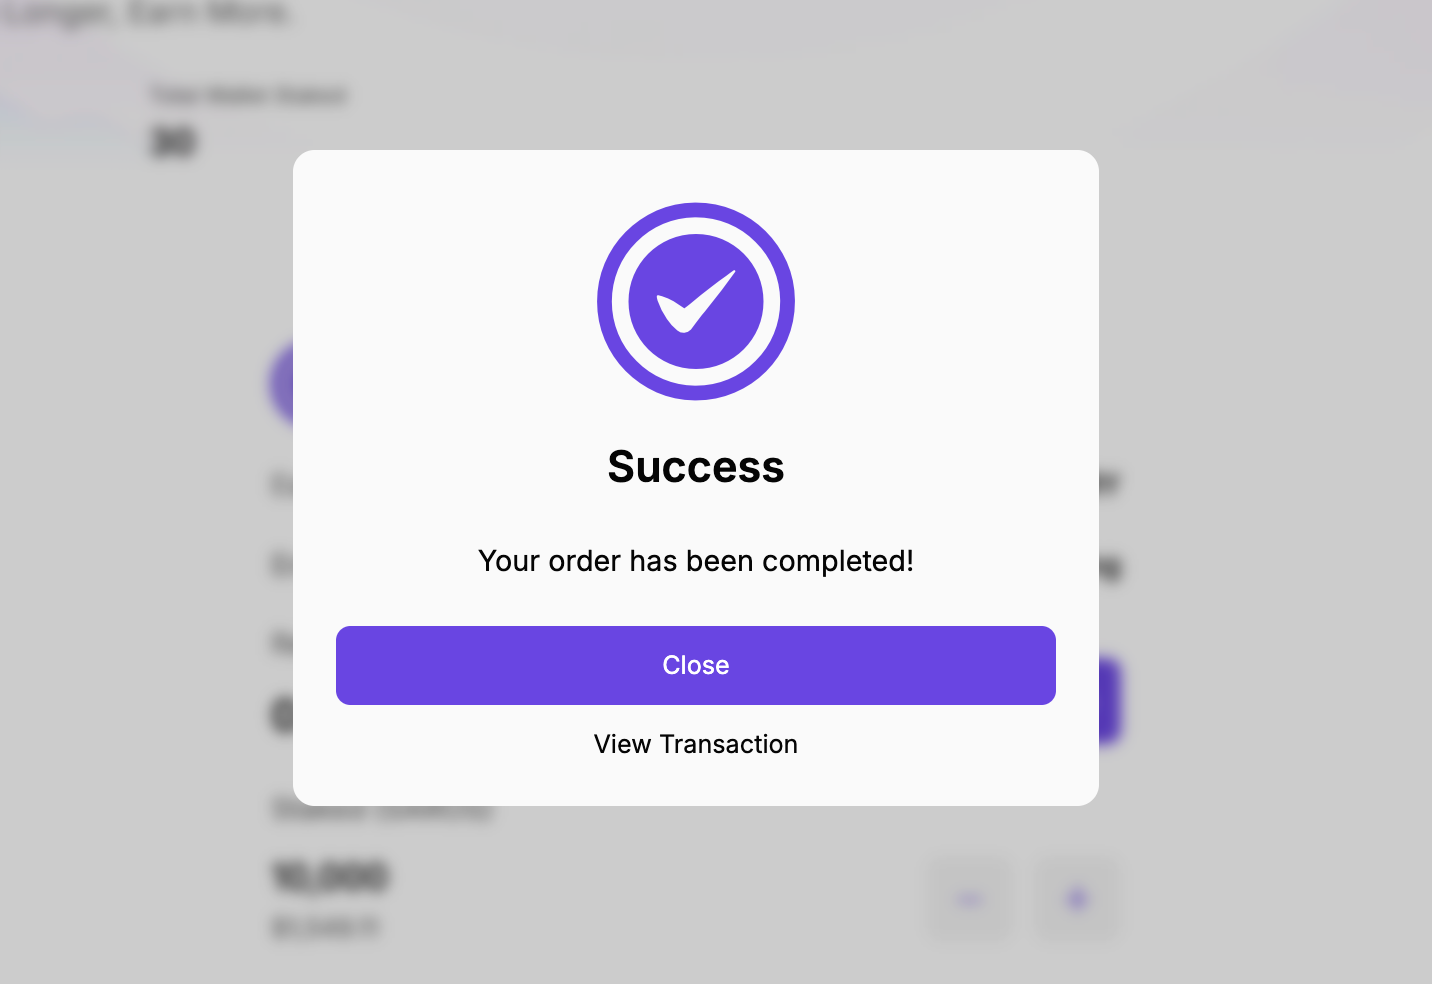The image size is (1432, 984).
Task: Click the blurred text right of the Success heading
Action: 1109,484
